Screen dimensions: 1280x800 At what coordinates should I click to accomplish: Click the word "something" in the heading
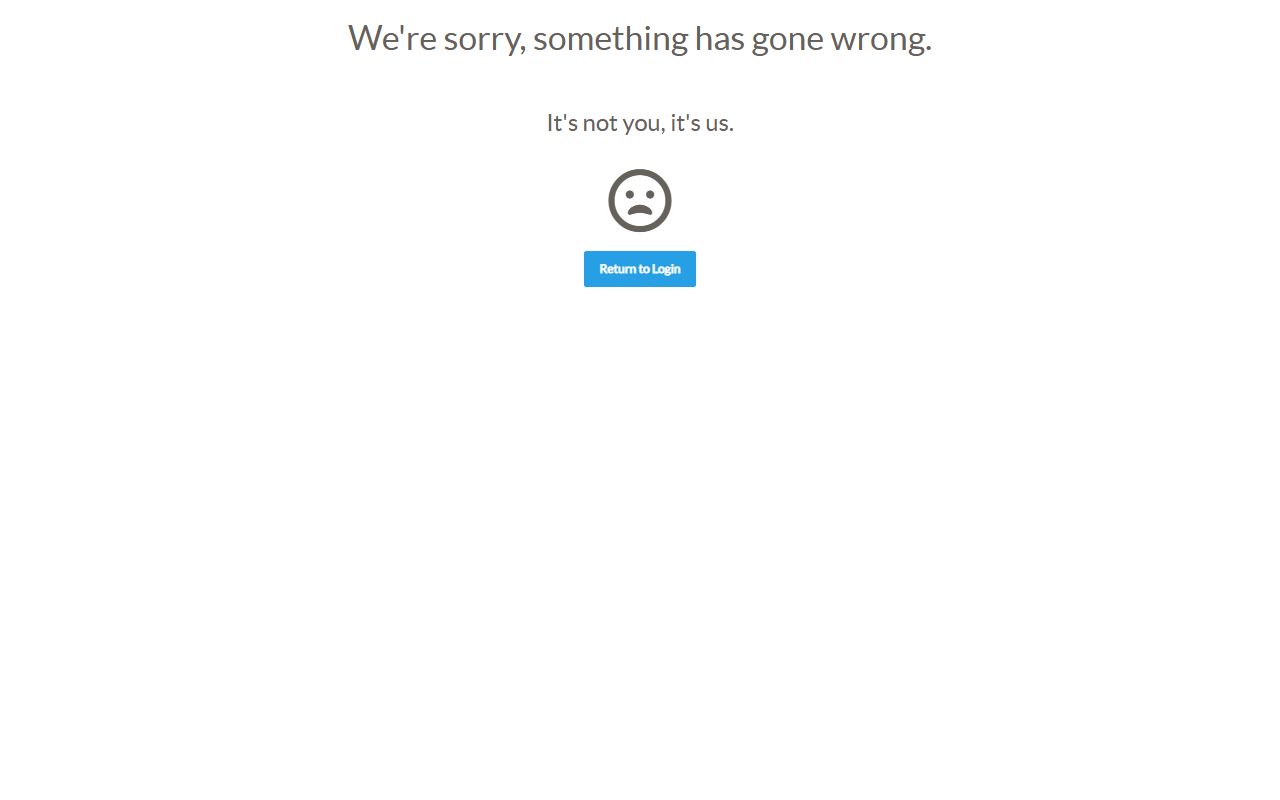coord(610,40)
